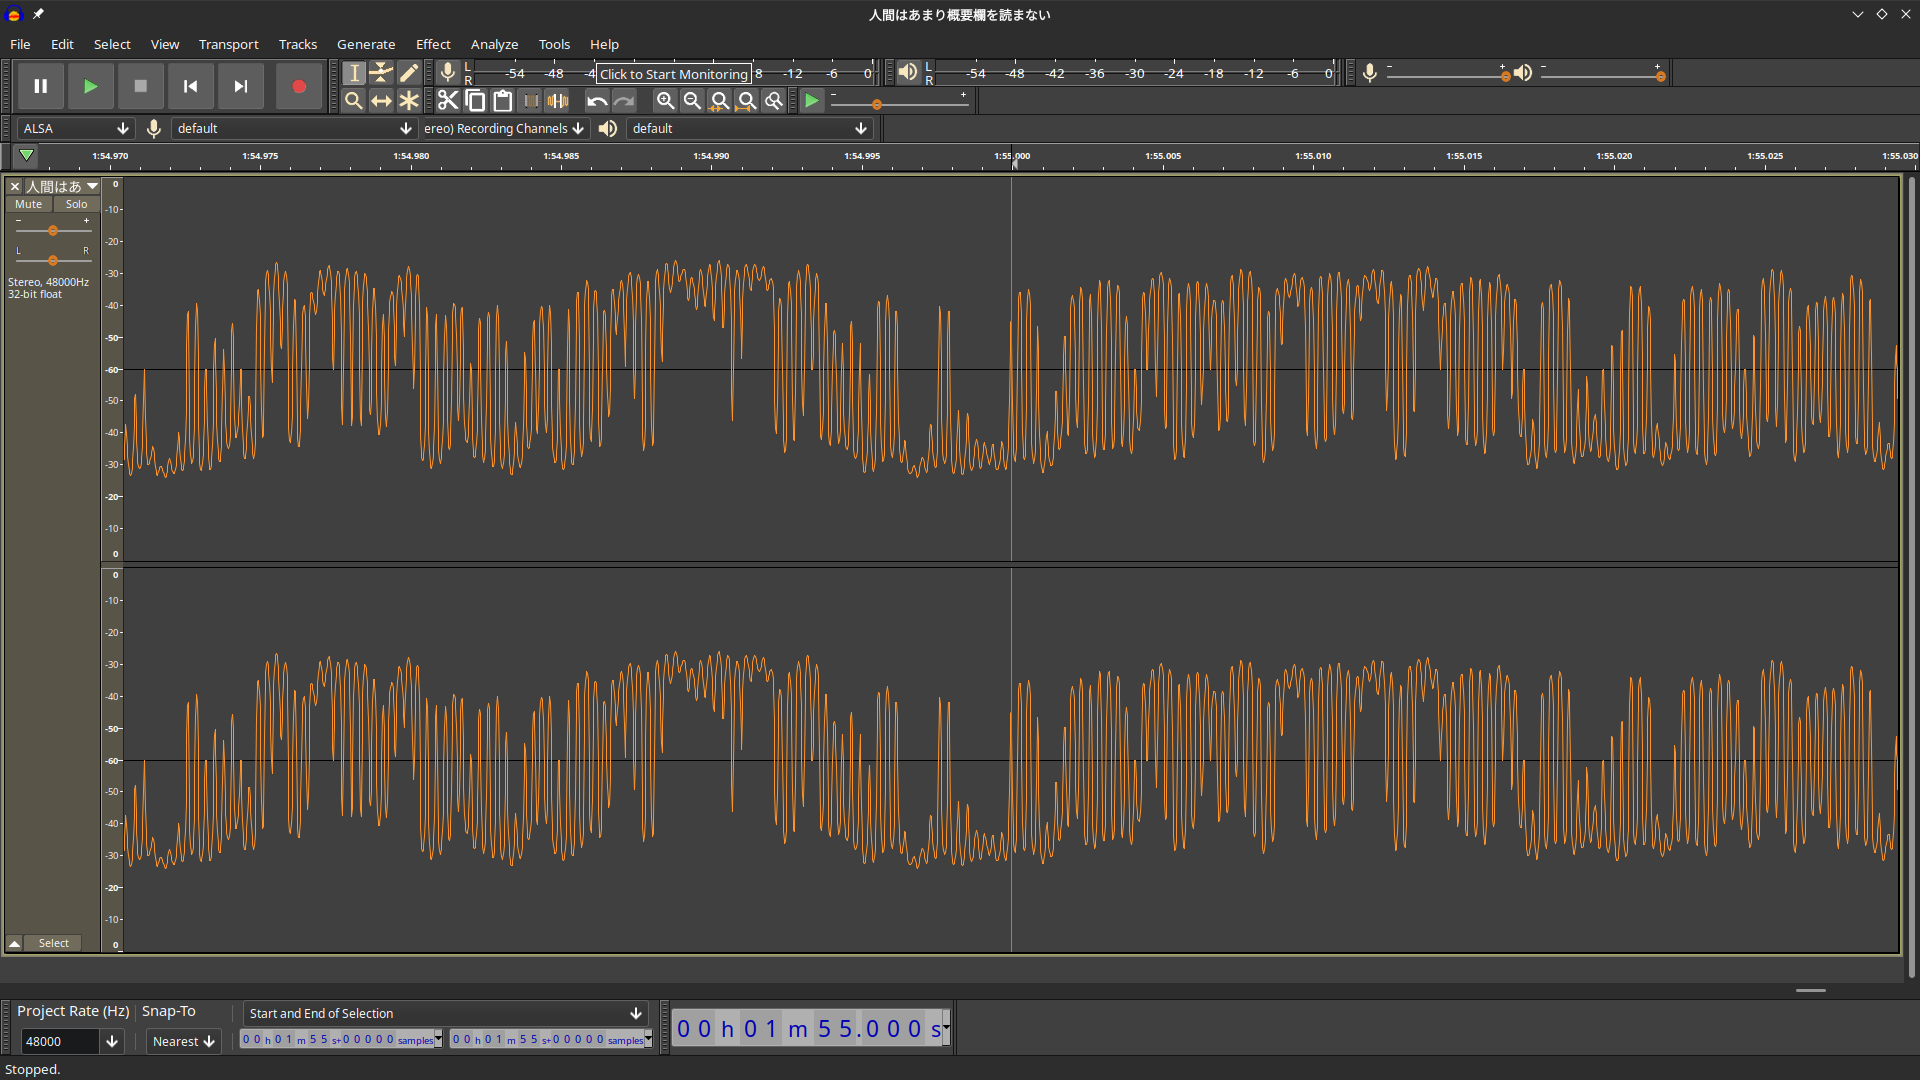Click the Fit selection to width icon

pos(719,100)
